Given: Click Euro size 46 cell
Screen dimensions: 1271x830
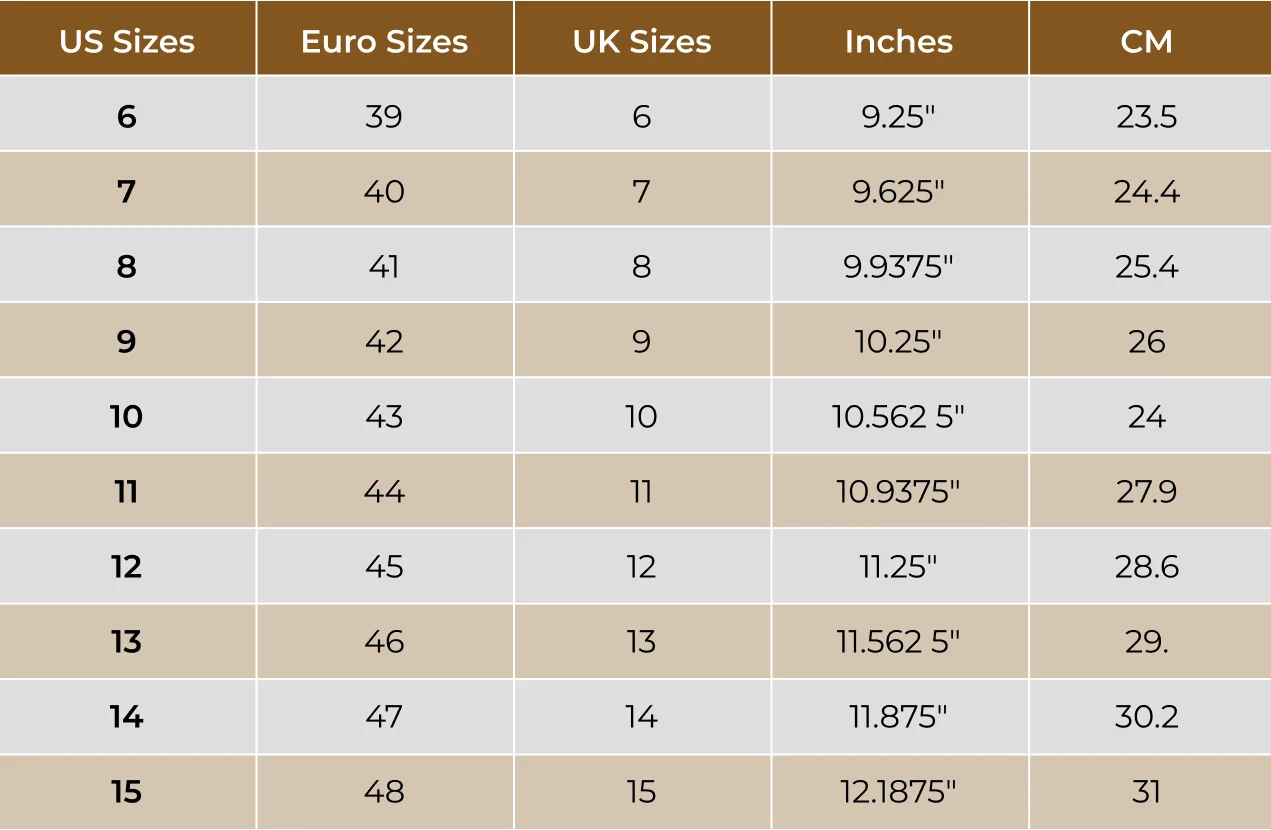Looking at the screenshot, I should pyautogui.click(x=384, y=641).
